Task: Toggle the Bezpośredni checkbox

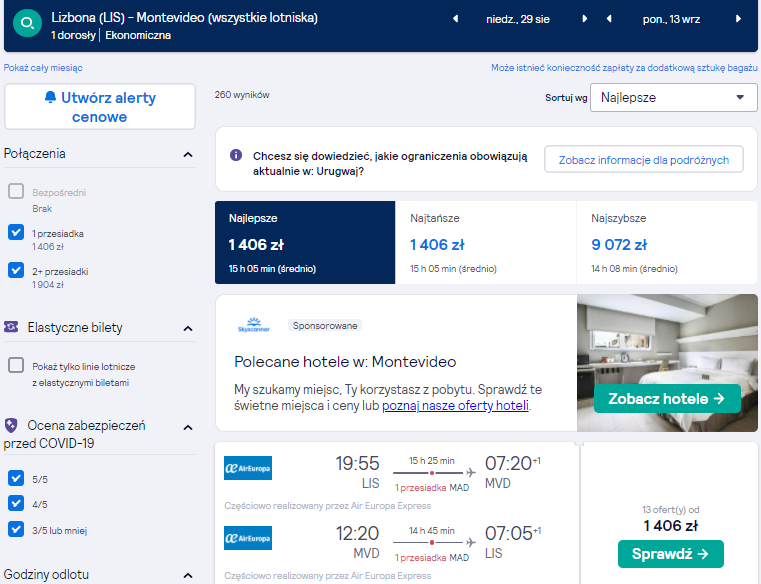Action: [x=16, y=191]
